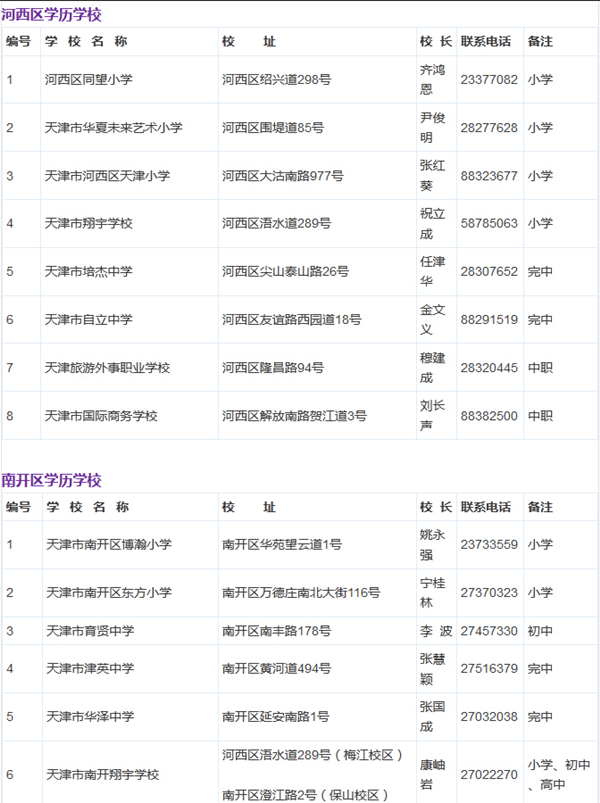Click 天津旅游外事职业学校 in the list
The height and width of the screenshot is (803, 600).
107,367
